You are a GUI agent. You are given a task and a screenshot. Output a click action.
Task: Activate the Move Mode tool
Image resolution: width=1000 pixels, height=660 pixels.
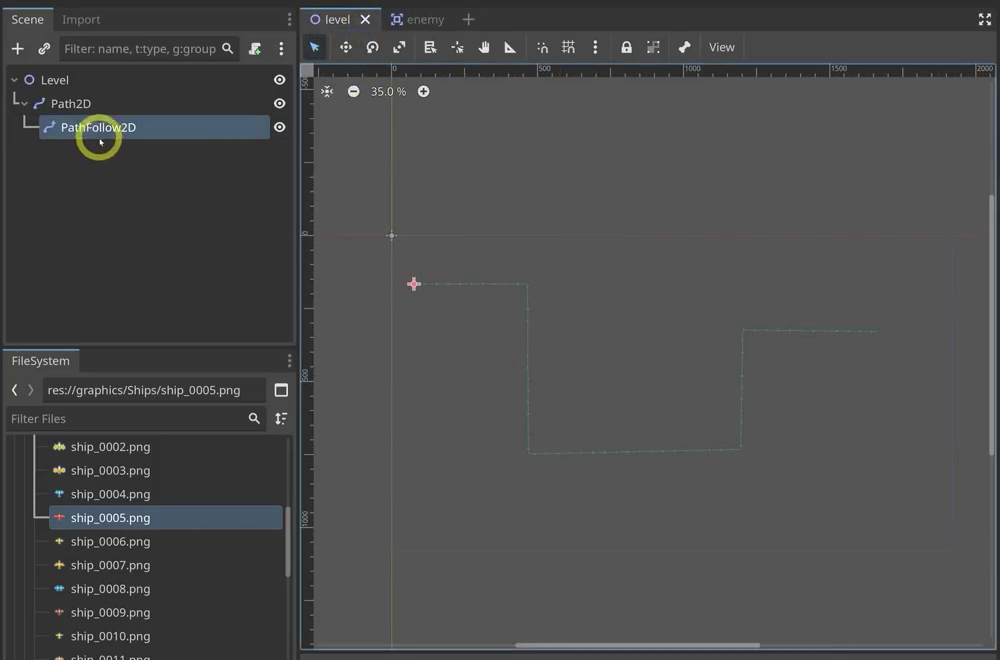coord(346,47)
